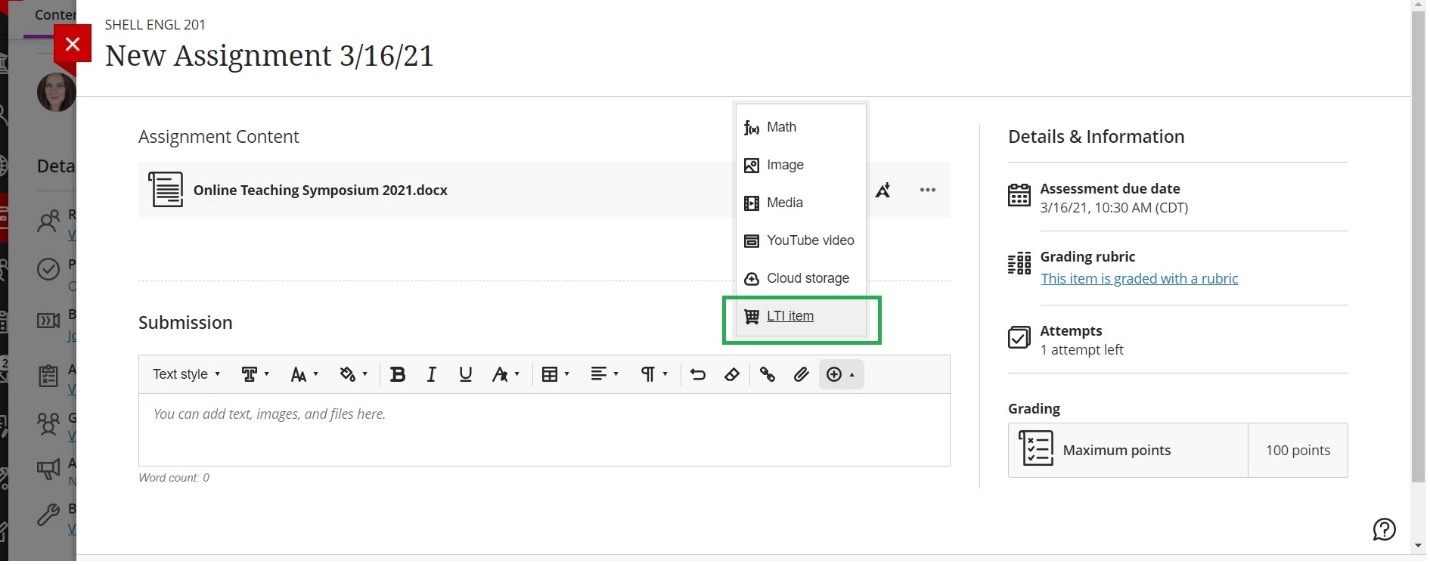This screenshot has height=565, width=1430.
Task: Click the paperclip attach file icon
Action: 801,375
